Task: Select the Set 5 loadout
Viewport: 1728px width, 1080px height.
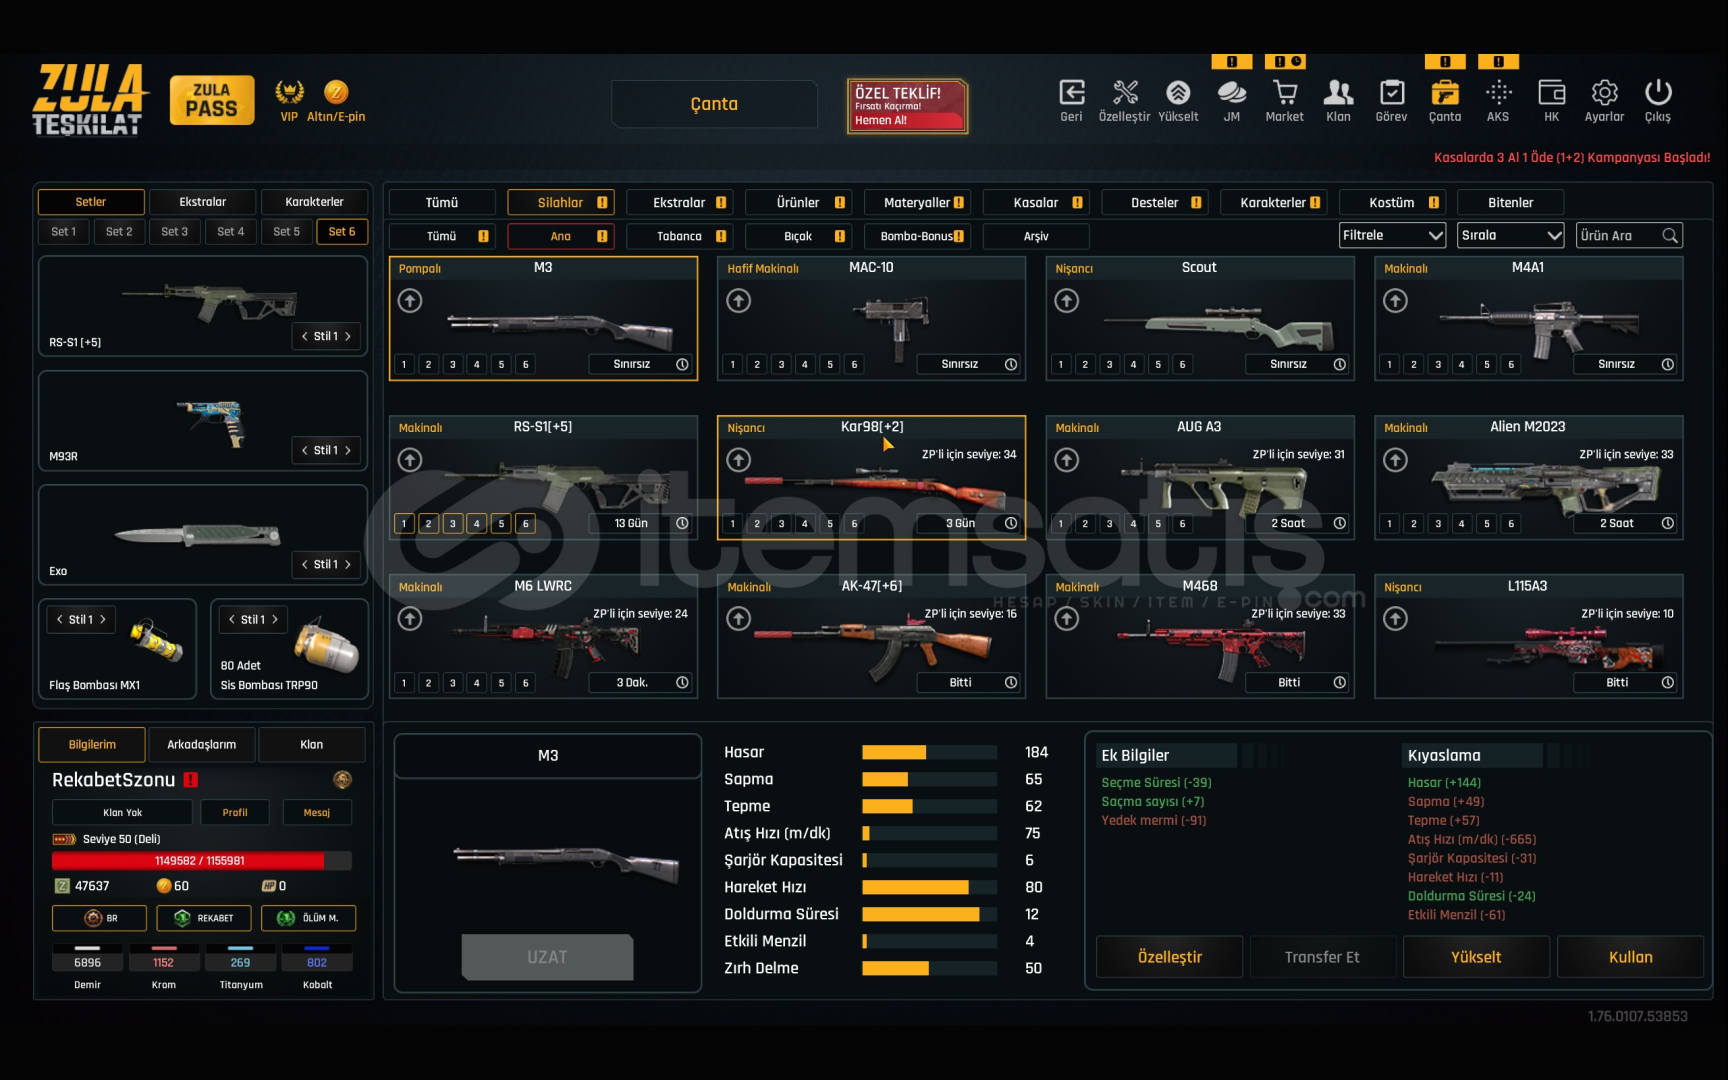Action: (286, 231)
